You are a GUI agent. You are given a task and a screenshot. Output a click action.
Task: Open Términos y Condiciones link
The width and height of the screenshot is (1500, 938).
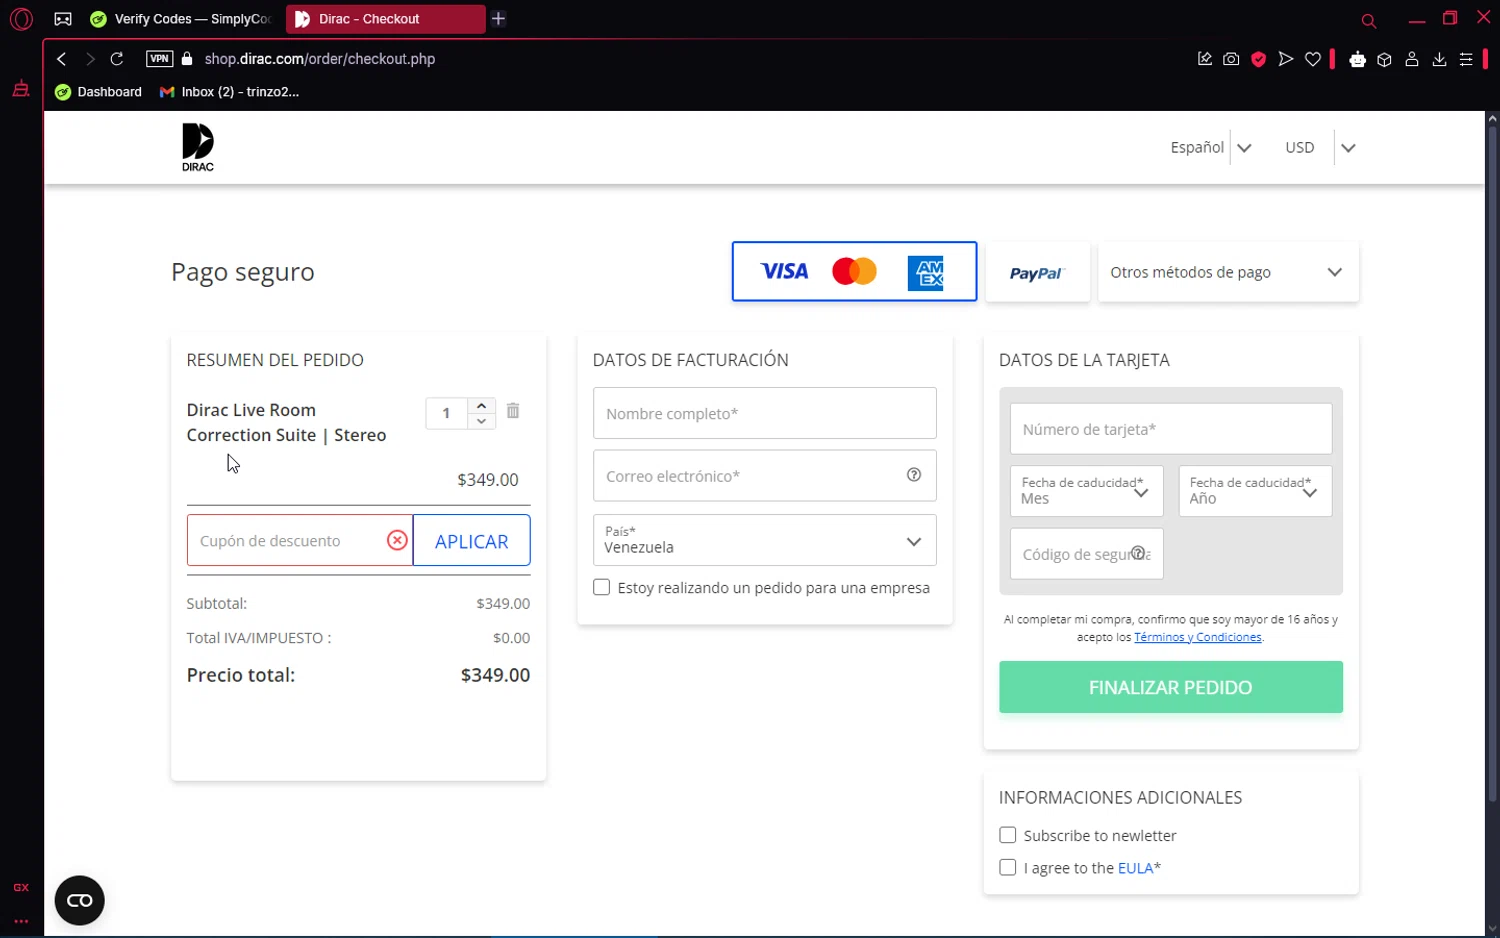click(x=1197, y=637)
